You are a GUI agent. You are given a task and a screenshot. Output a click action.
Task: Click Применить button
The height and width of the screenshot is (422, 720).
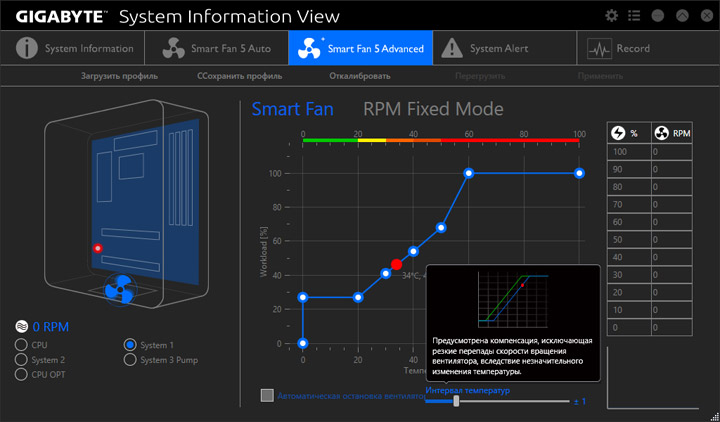point(601,76)
